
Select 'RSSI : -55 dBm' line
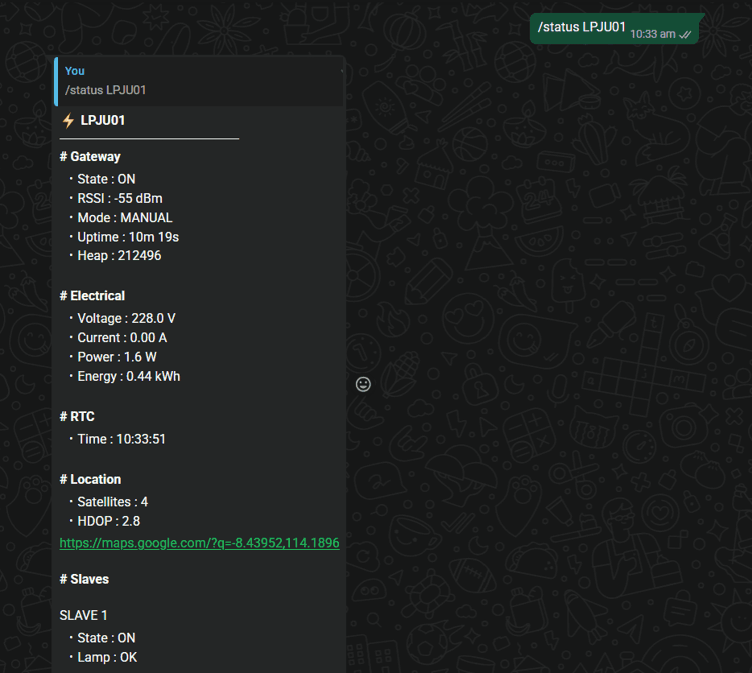tap(120, 199)
